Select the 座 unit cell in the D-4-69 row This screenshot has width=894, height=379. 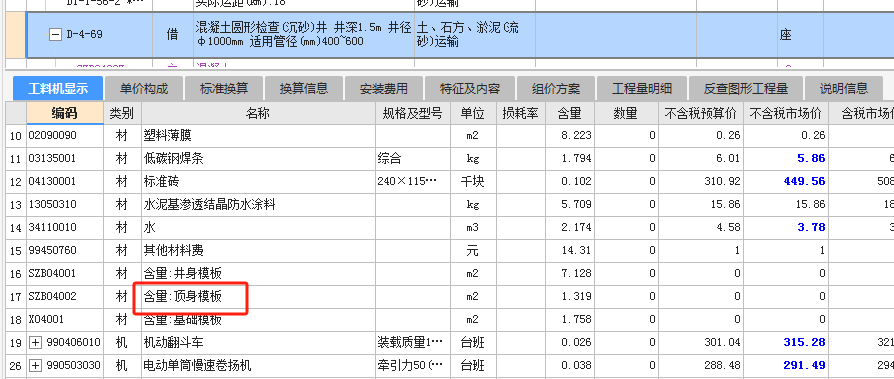800,35
